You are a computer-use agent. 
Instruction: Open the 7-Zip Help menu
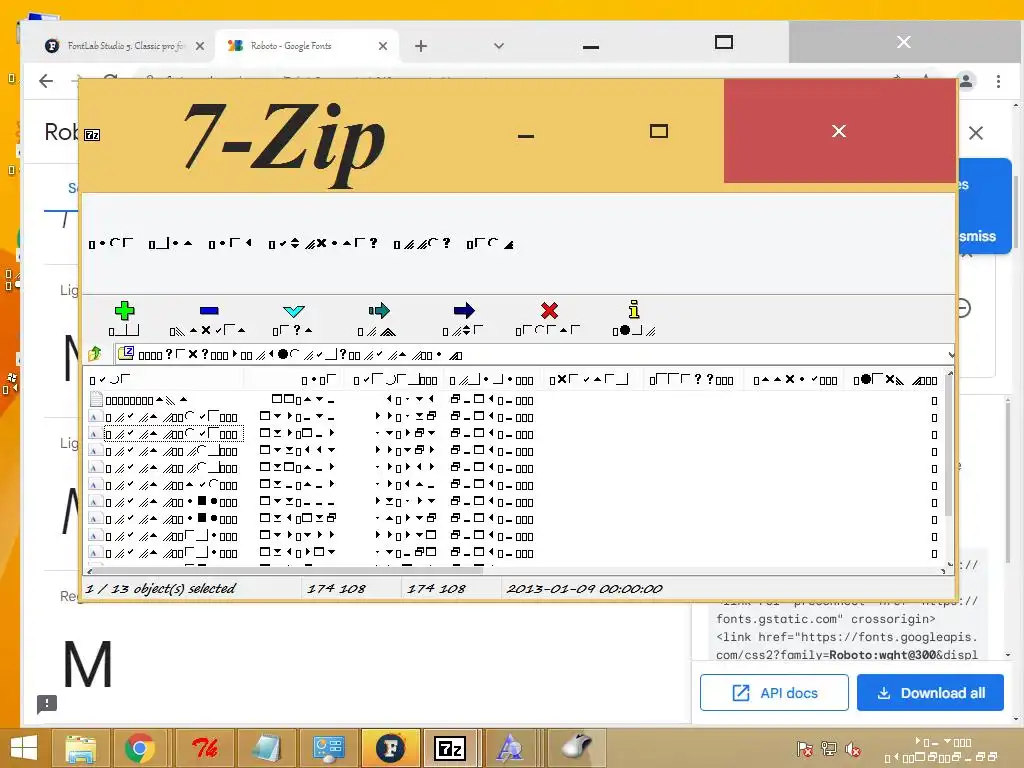point(490,244)
